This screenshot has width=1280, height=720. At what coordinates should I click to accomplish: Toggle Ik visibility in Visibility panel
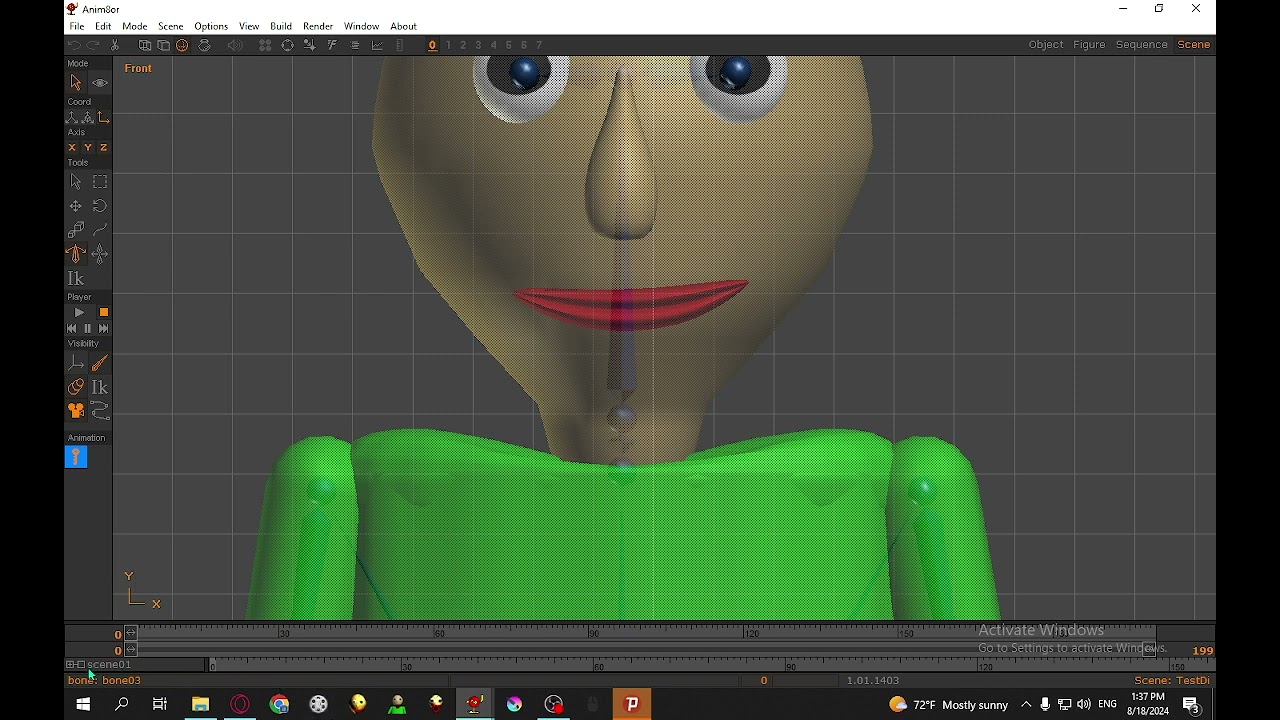(x=100, y=387)
